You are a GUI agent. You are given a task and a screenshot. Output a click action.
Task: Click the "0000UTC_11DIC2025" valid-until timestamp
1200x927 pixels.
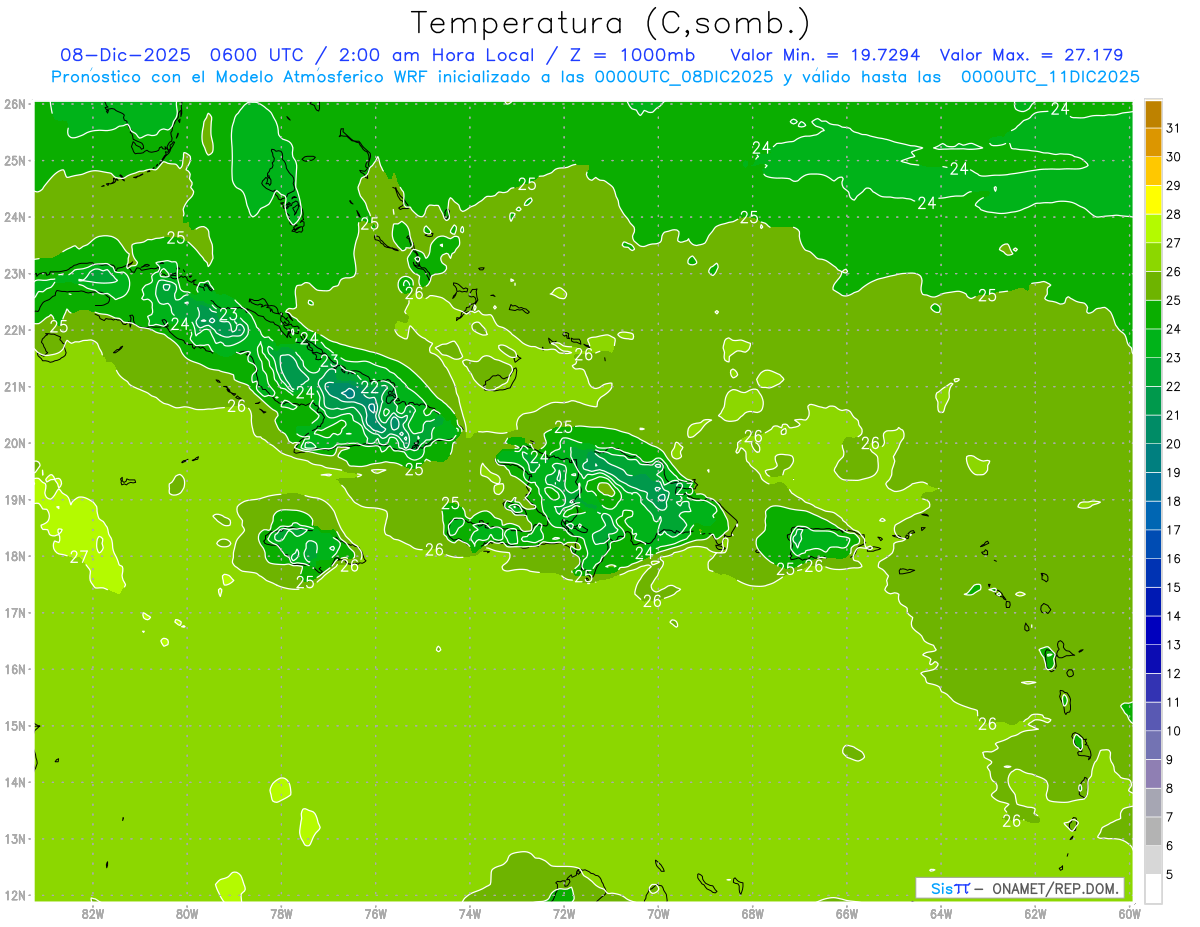point(1049,77)
